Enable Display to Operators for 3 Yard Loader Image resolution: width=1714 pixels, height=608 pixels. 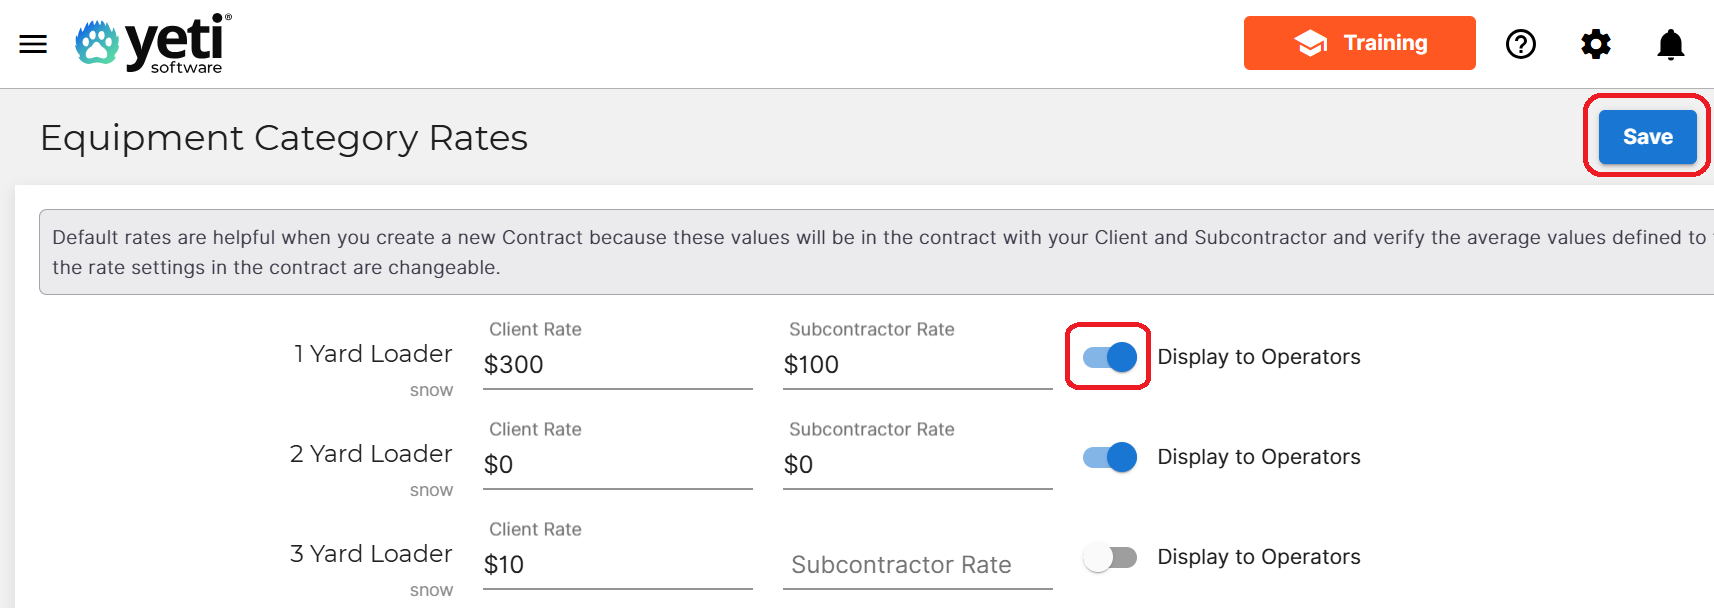[1109, 557]
